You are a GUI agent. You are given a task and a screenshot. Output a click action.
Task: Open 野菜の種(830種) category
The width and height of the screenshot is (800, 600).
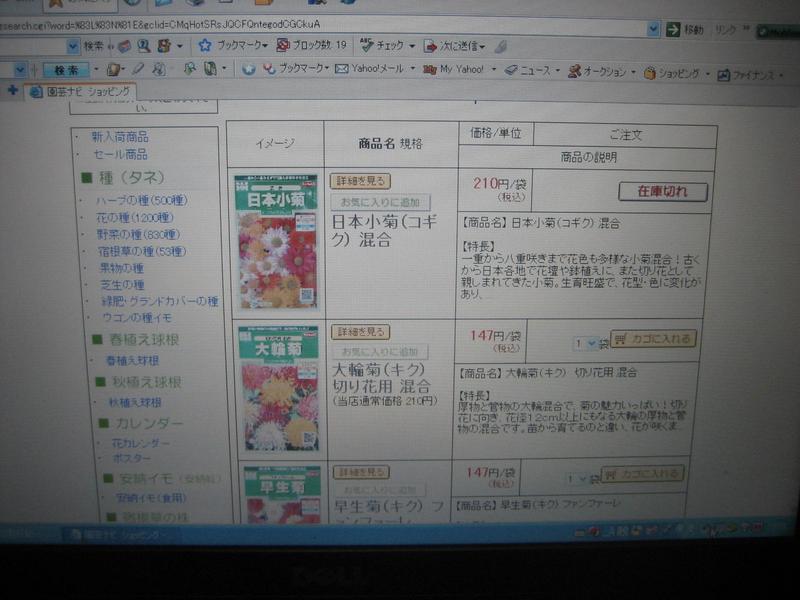tap(138, 235)
